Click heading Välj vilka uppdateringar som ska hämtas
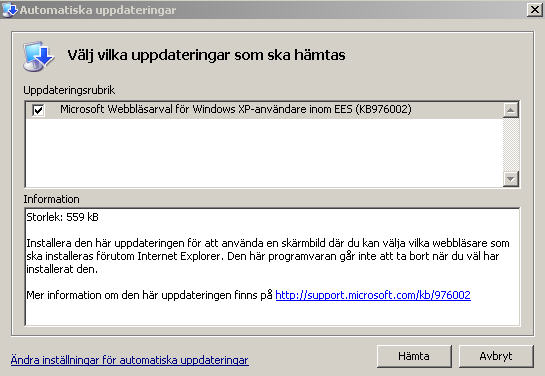545x376 pixels. tap(206, 55)
